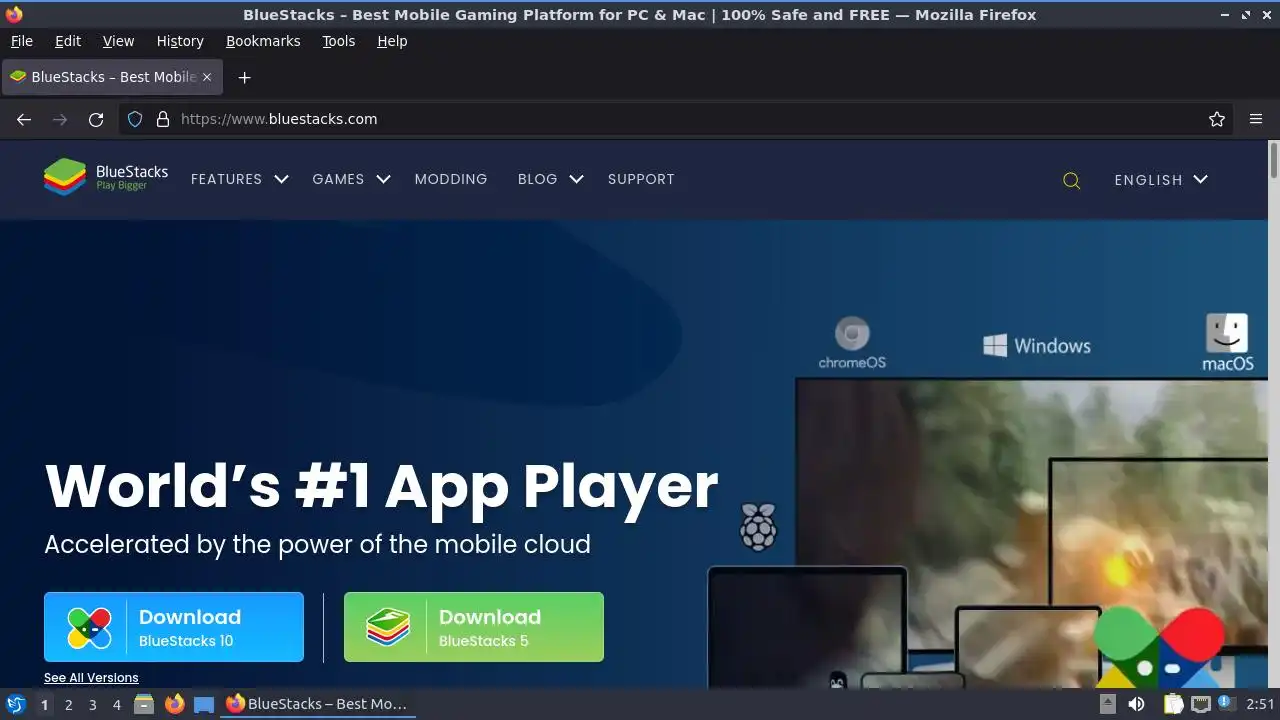Click the notification info tray icon
1280x720 pixels.
point(1226,703)
